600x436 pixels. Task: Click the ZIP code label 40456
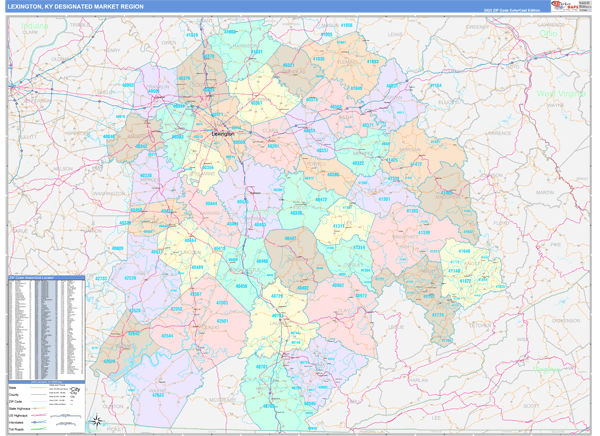pos(241,286)
